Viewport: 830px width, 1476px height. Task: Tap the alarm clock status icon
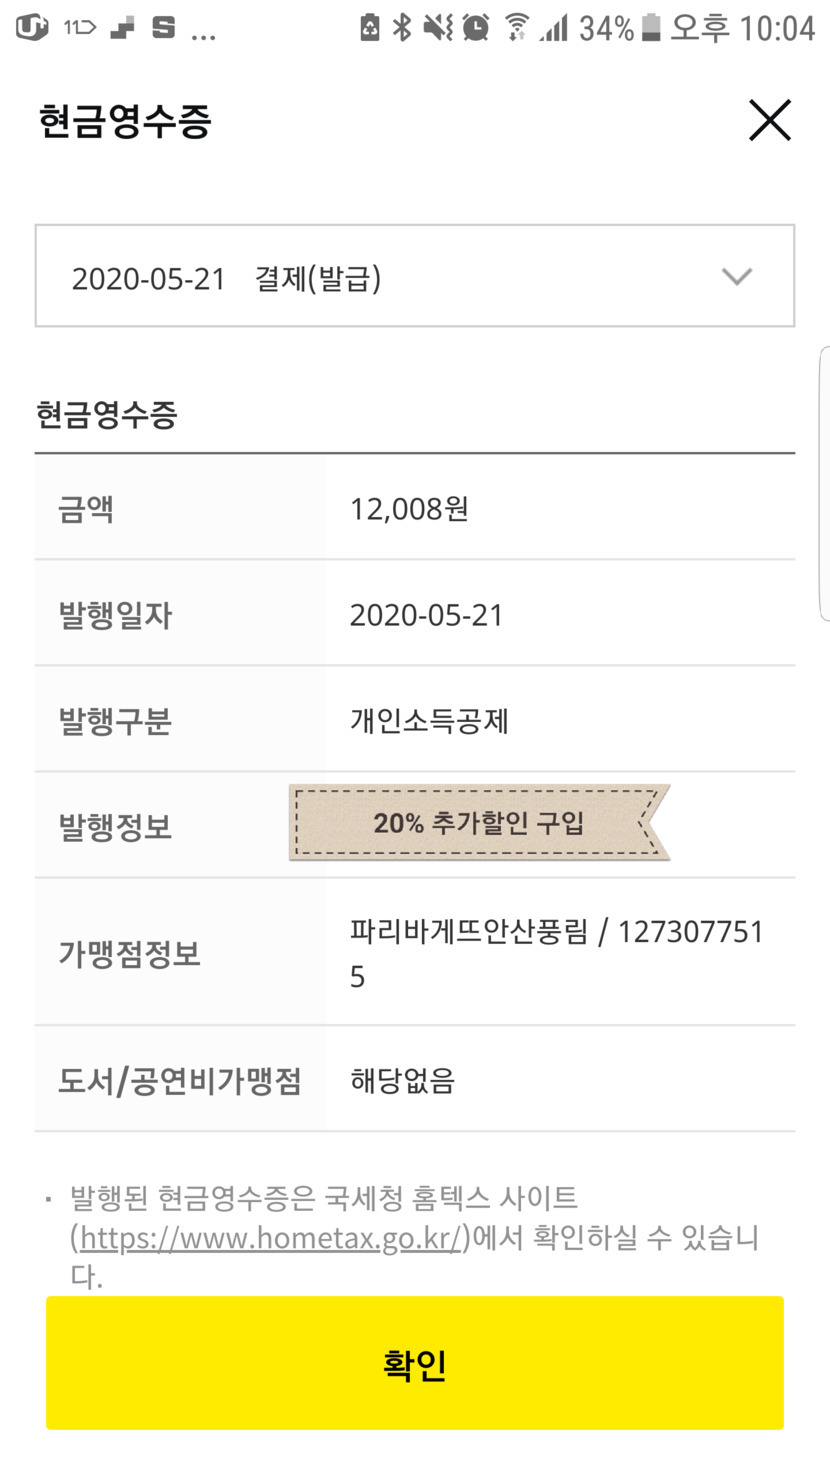coord(476,28)
